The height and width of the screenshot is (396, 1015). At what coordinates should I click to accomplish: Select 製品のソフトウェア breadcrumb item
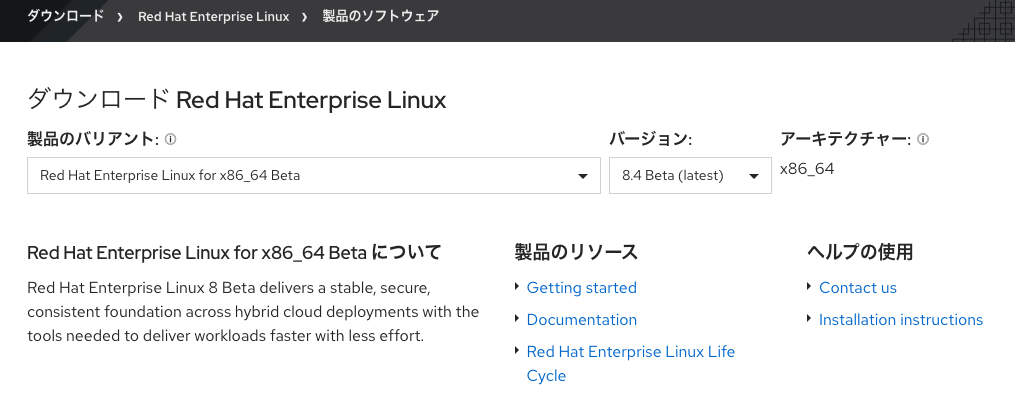click(381, 16)
